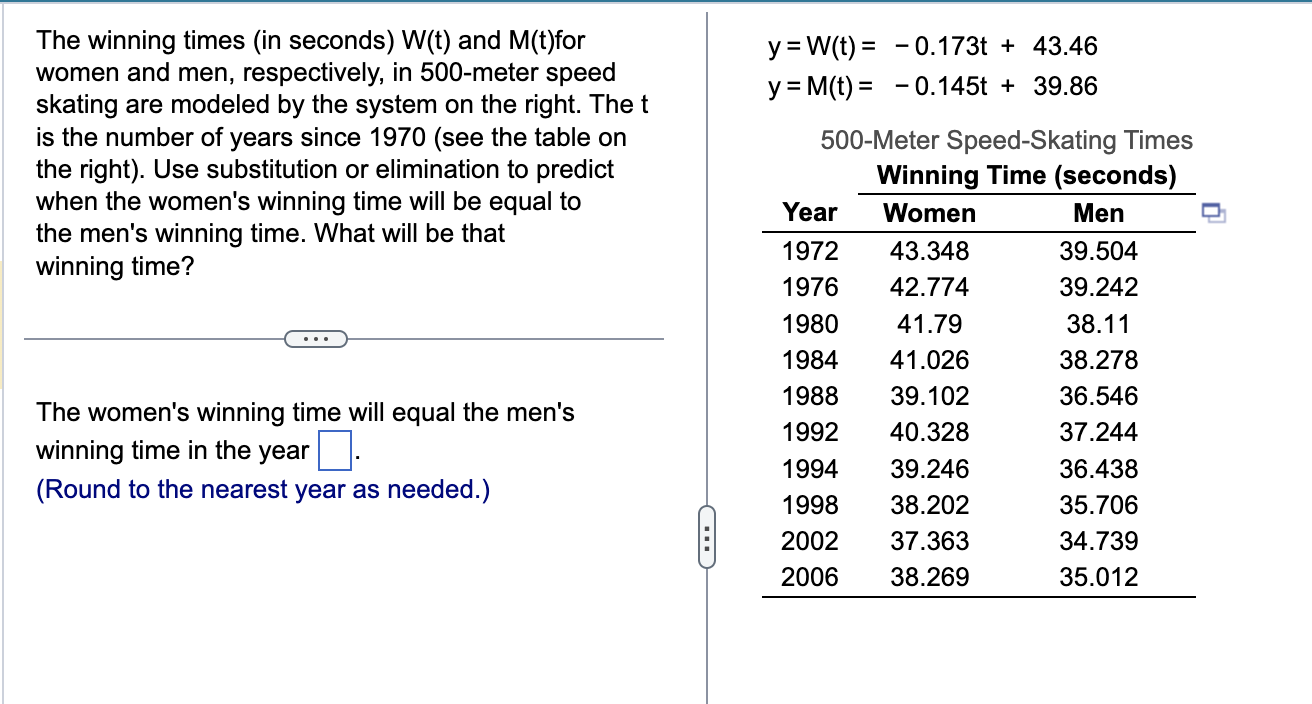Click the horizontal divider line above the answer
This screenshot has height=704, width=1312.
[150, 339]
